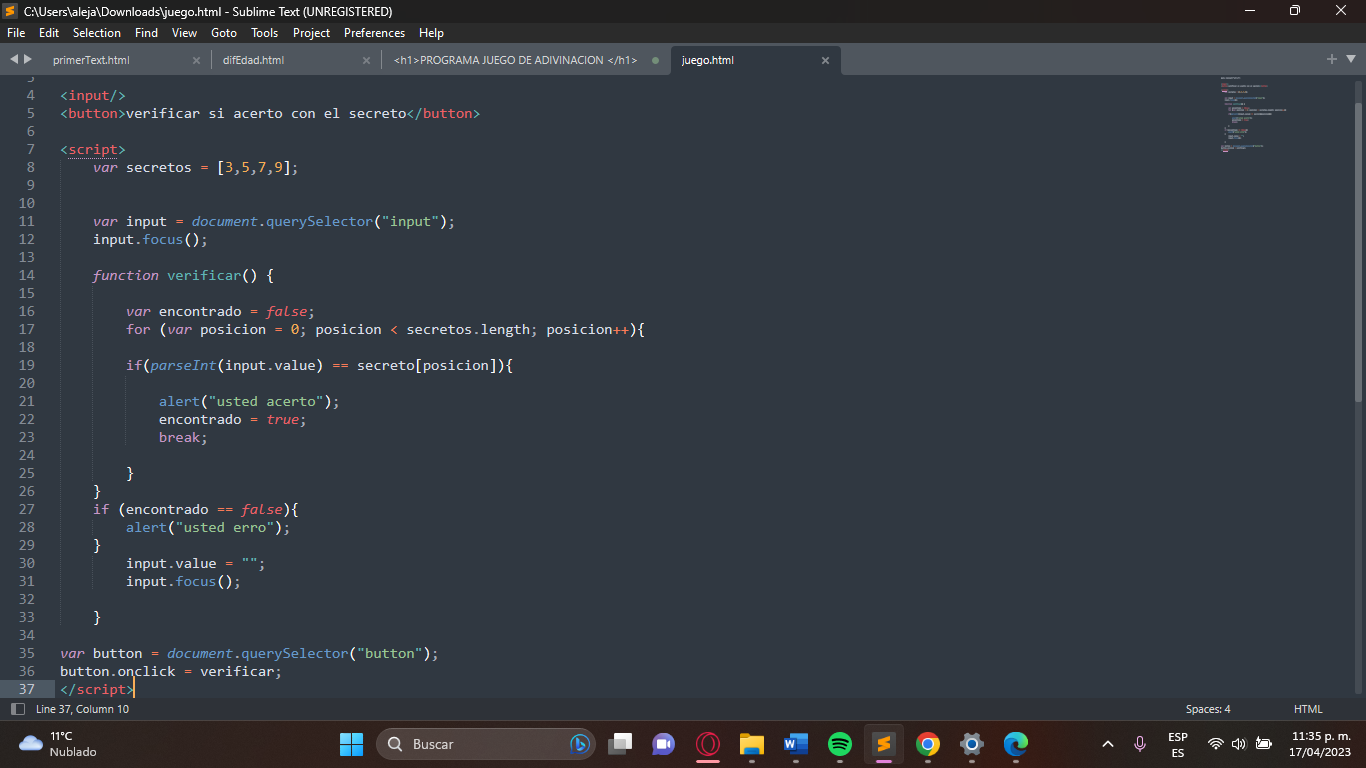Viewport: 1366px width, 768px height.
Task: Click the 'button.onclick = verificar;' line
Action: (171, 671)
